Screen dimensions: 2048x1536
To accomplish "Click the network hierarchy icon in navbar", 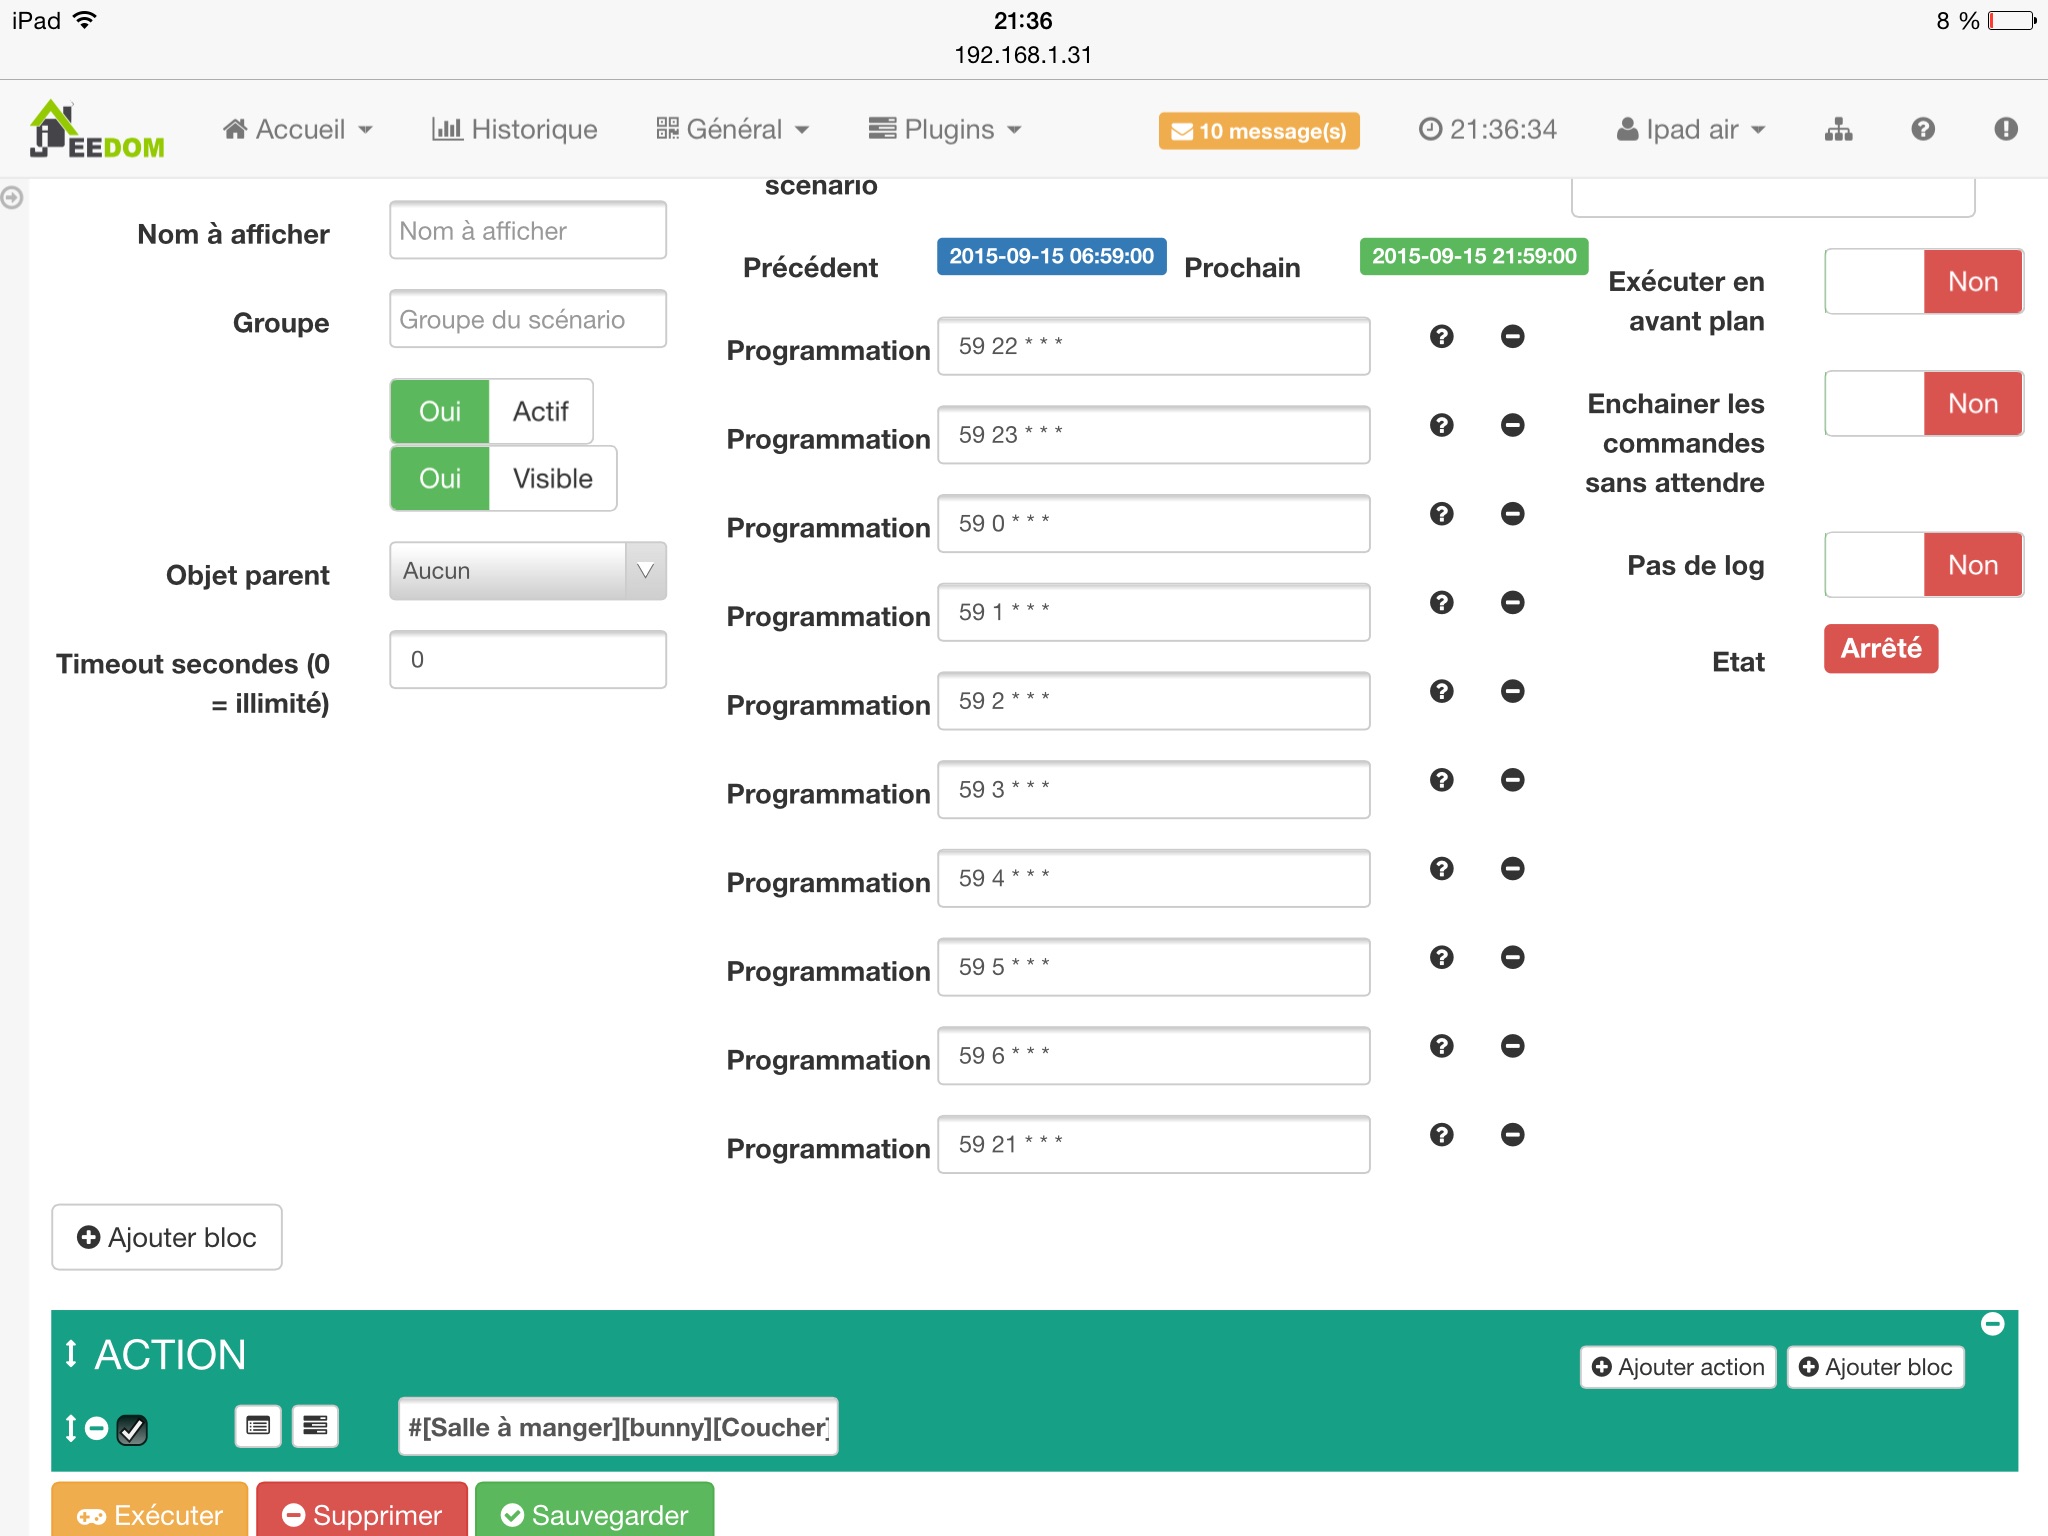I will [x=1838, y=130].
